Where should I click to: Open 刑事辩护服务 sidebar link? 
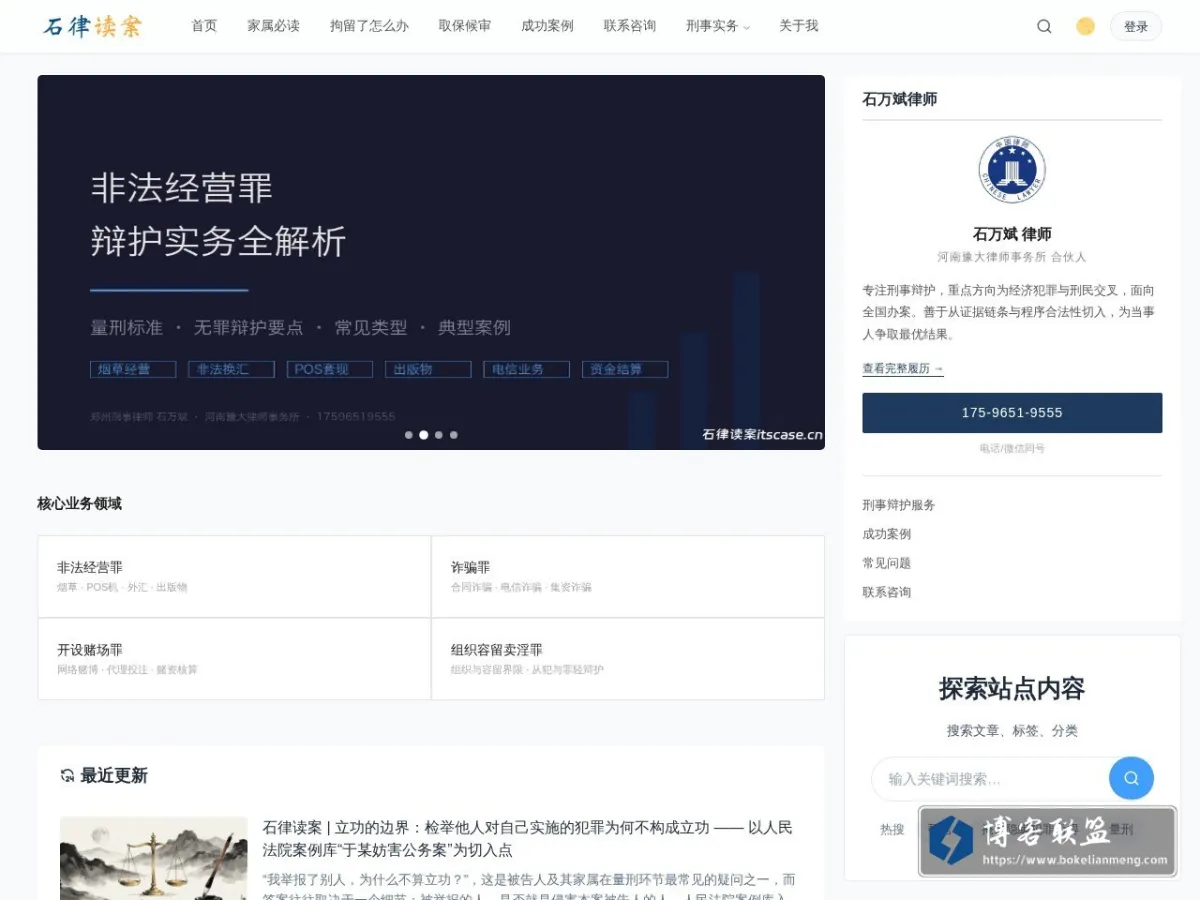coord(899,505)
